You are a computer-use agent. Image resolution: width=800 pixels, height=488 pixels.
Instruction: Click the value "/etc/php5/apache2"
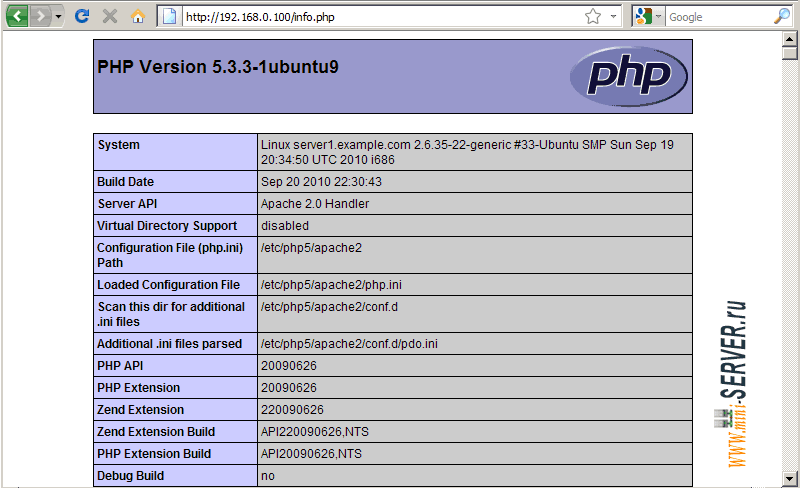[x=311, y=248]
